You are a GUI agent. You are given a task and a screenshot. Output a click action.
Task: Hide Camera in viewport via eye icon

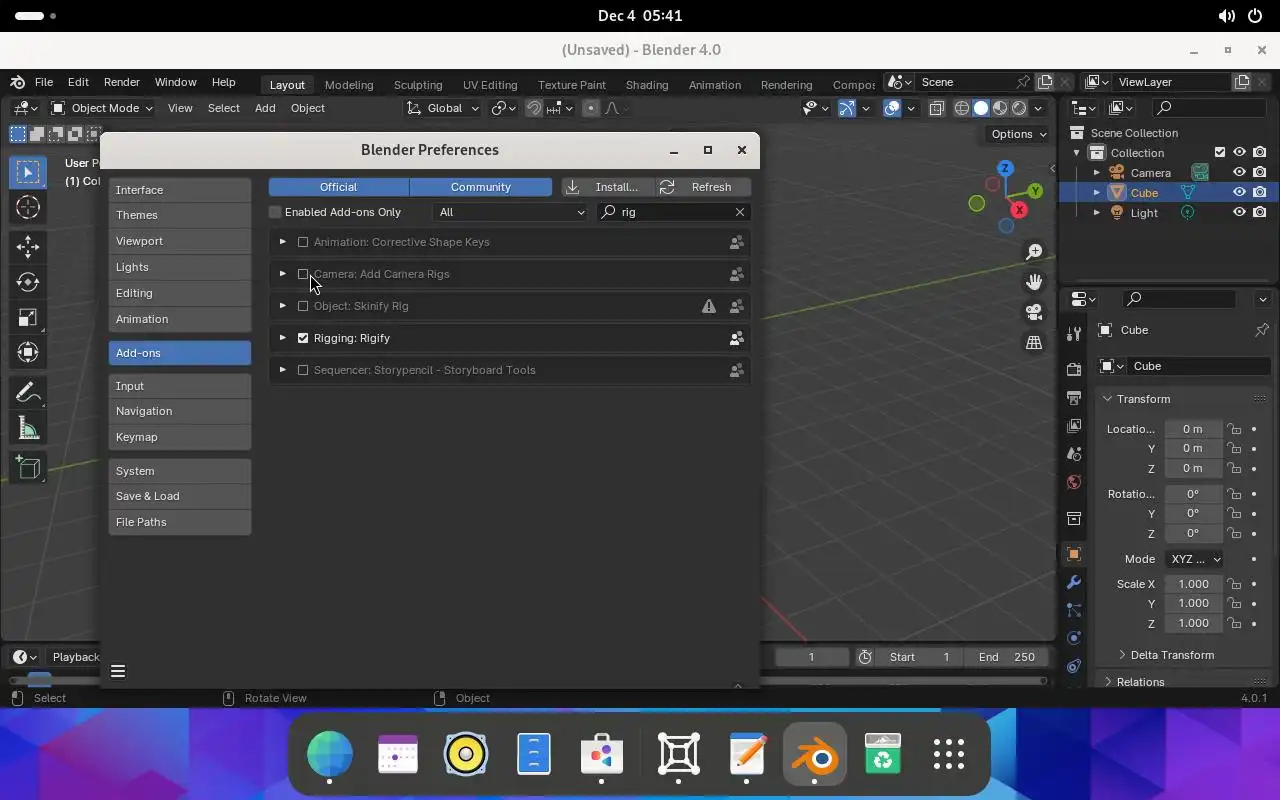[x=1239, y=172]
